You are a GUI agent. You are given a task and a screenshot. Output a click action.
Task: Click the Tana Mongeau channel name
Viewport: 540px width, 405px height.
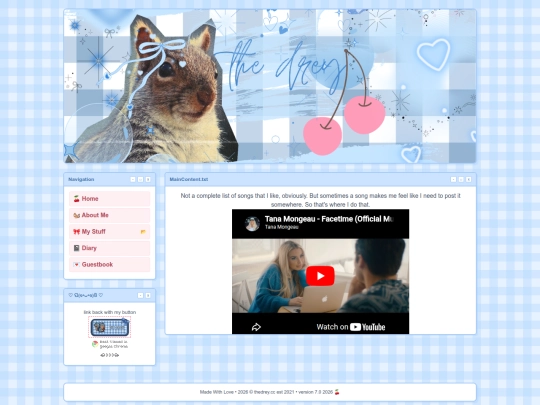tap(282, 227)
